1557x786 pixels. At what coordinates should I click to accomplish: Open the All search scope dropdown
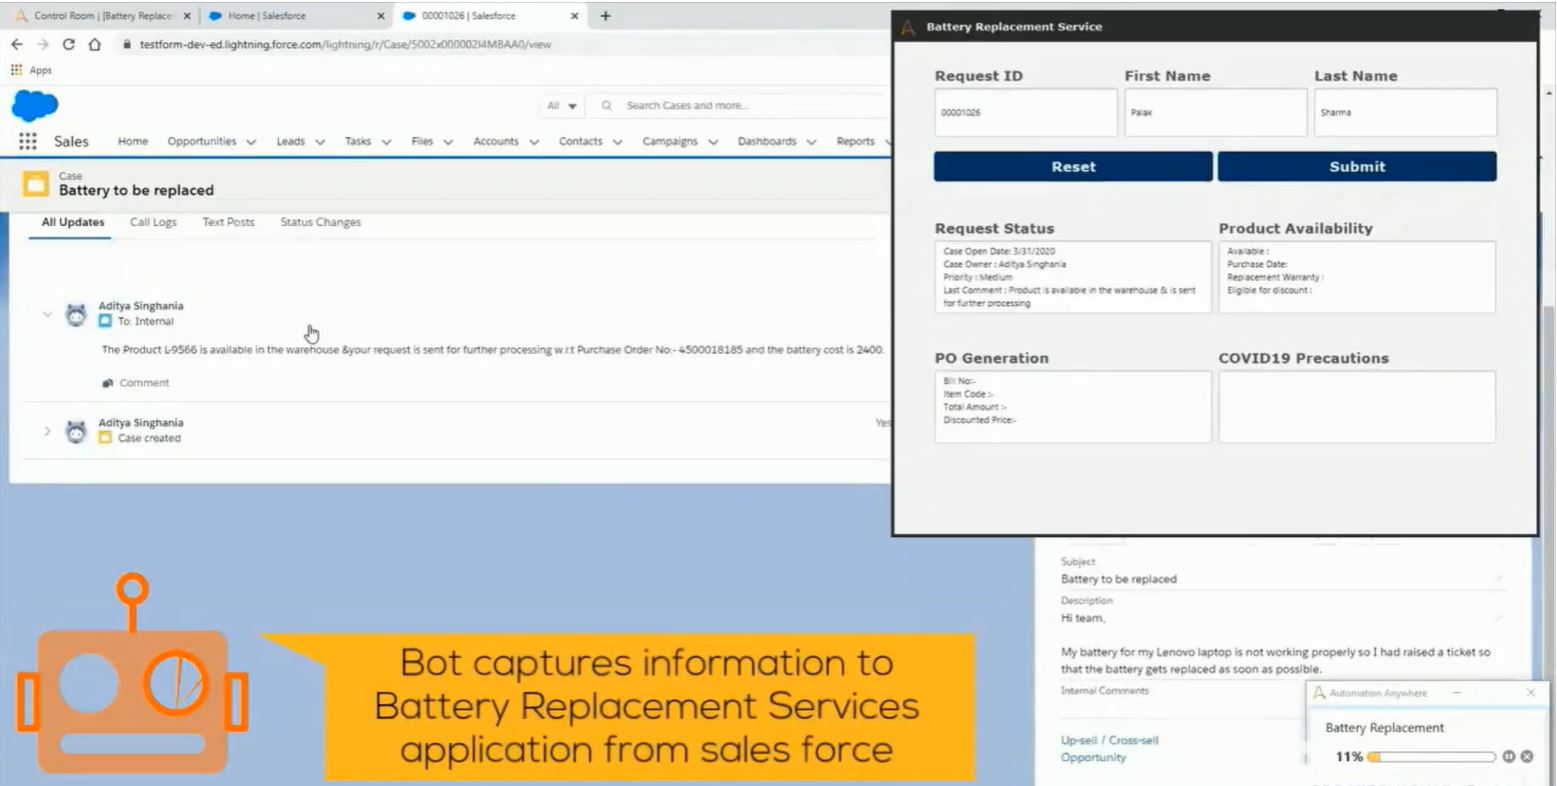point(562,105)
